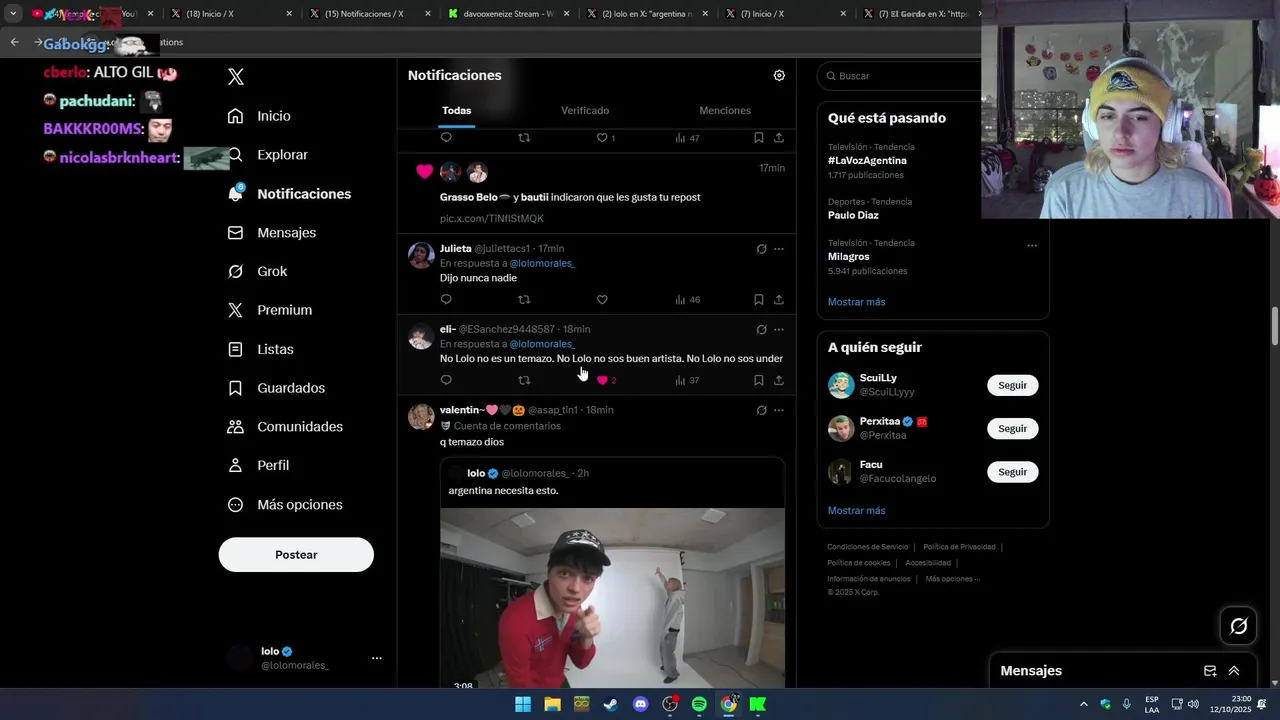
Task: Open Discord from the taskbar
Action: tap(641, 705)
